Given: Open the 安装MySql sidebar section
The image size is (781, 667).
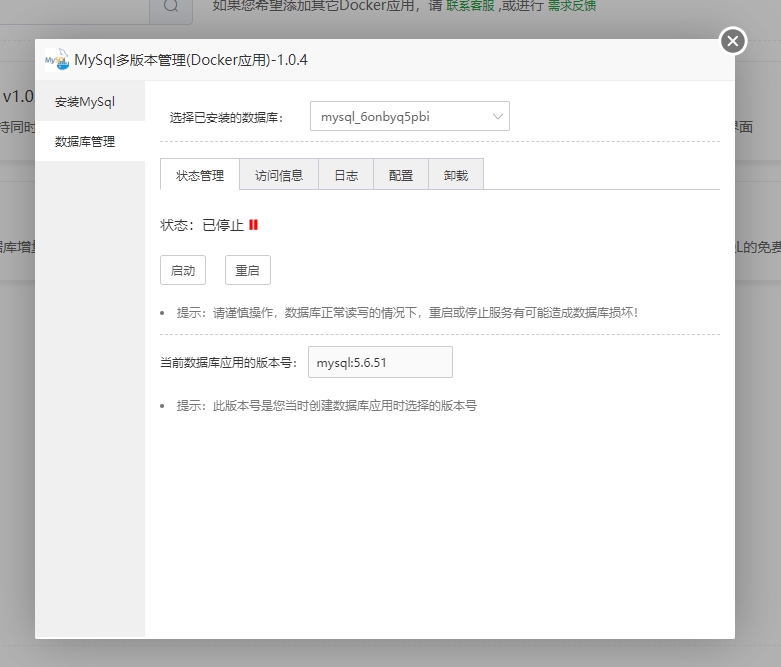Looking at the screenshot, I should pos(90,102).
